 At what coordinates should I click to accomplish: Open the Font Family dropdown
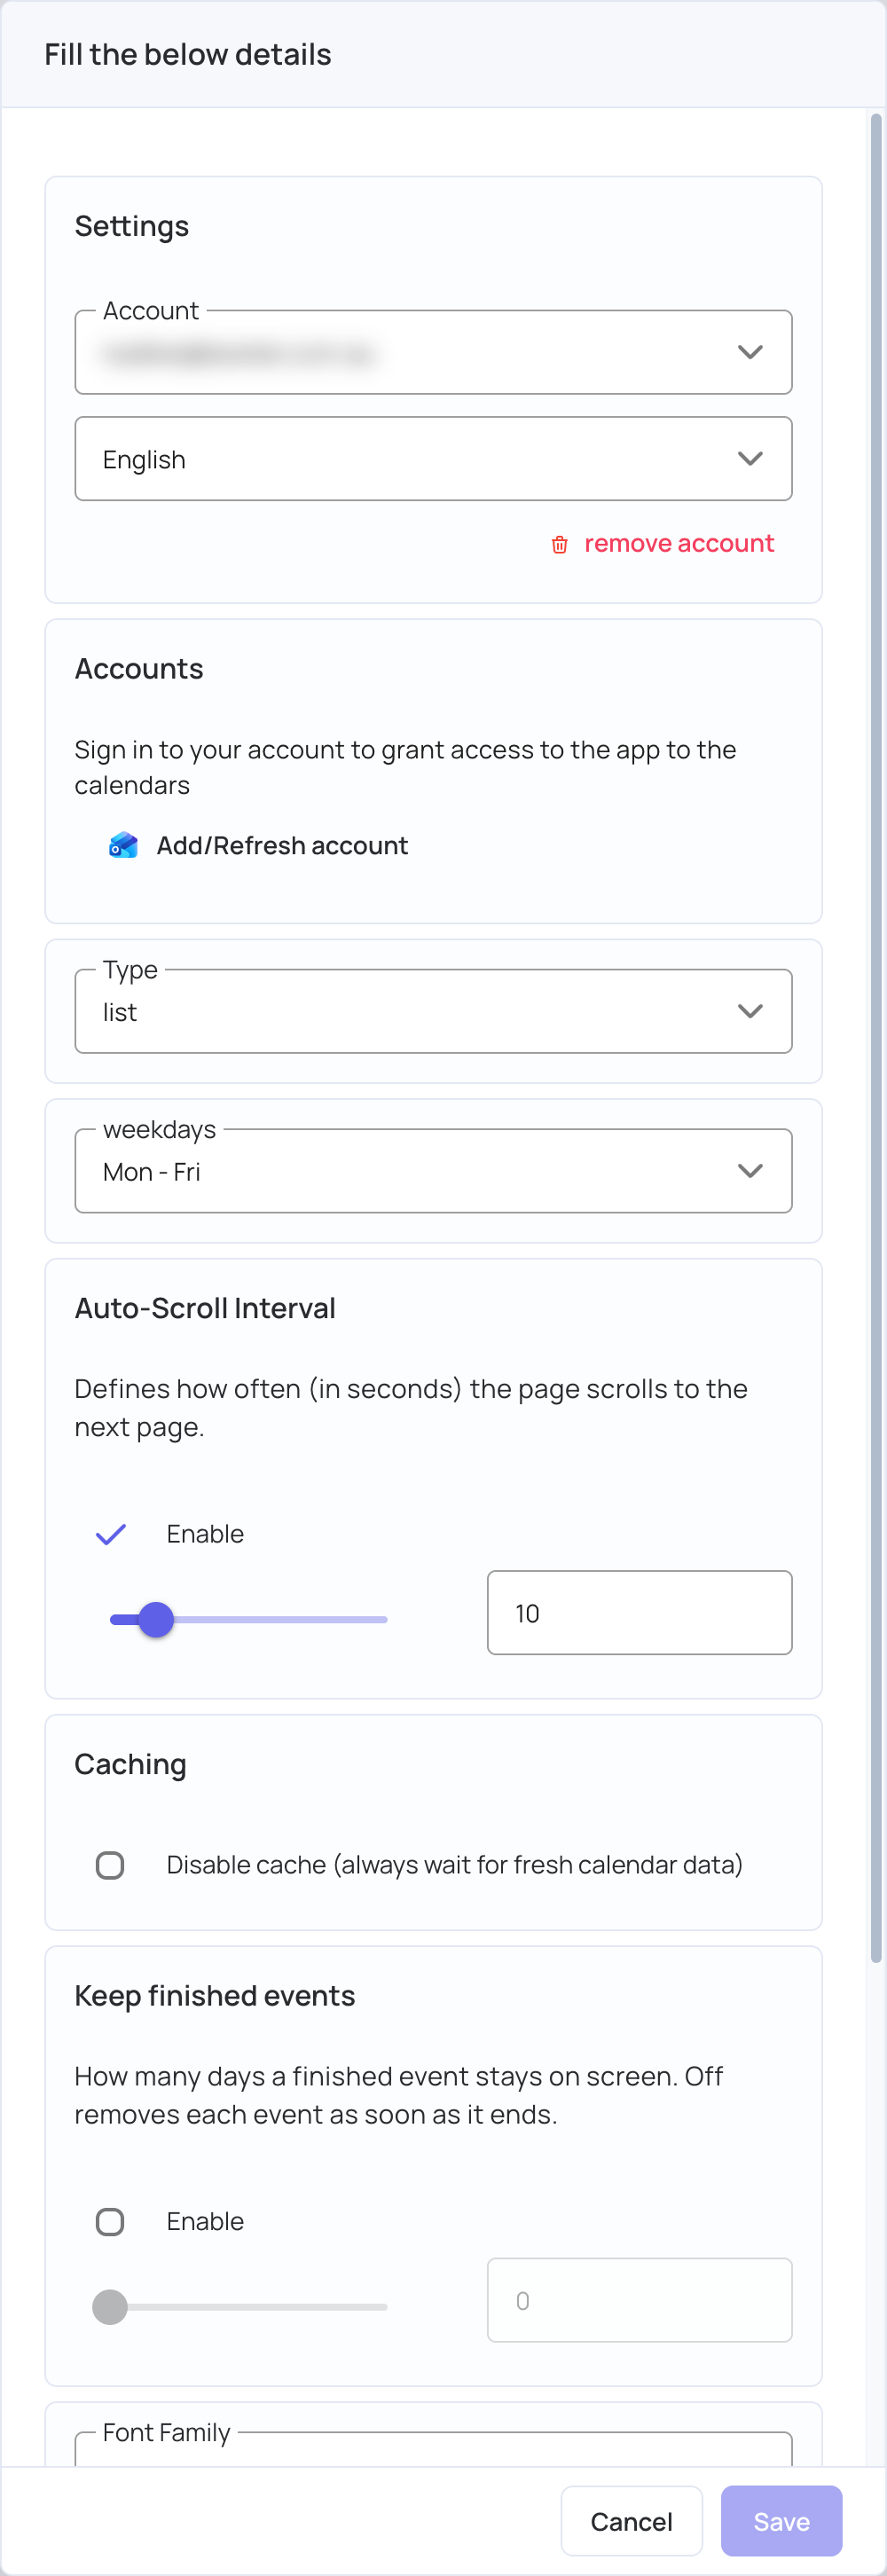click(x=433, y=2448)
